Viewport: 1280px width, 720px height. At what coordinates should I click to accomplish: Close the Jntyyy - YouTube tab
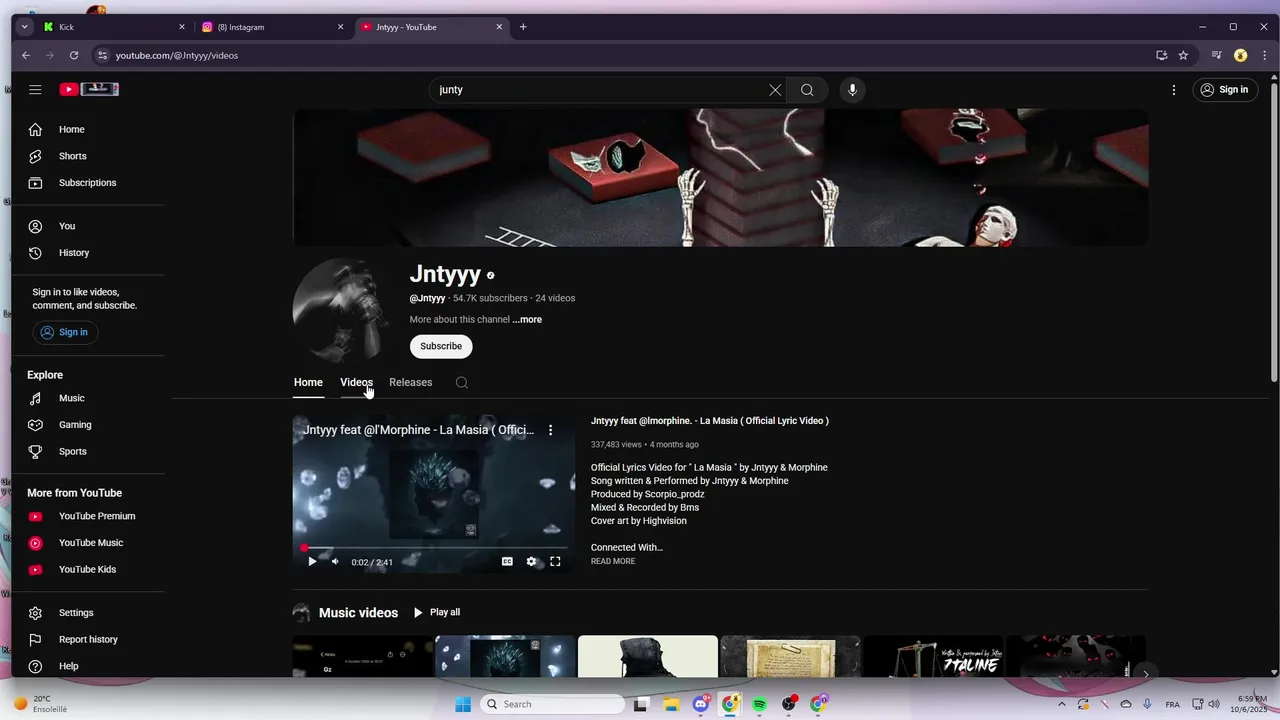point(499,27)
